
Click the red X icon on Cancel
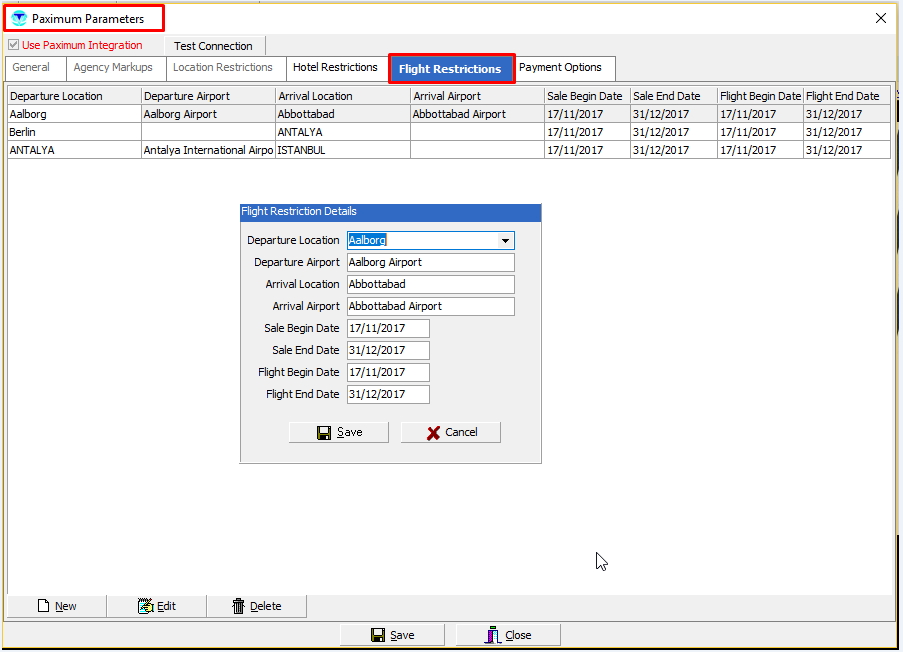(433, 433)
